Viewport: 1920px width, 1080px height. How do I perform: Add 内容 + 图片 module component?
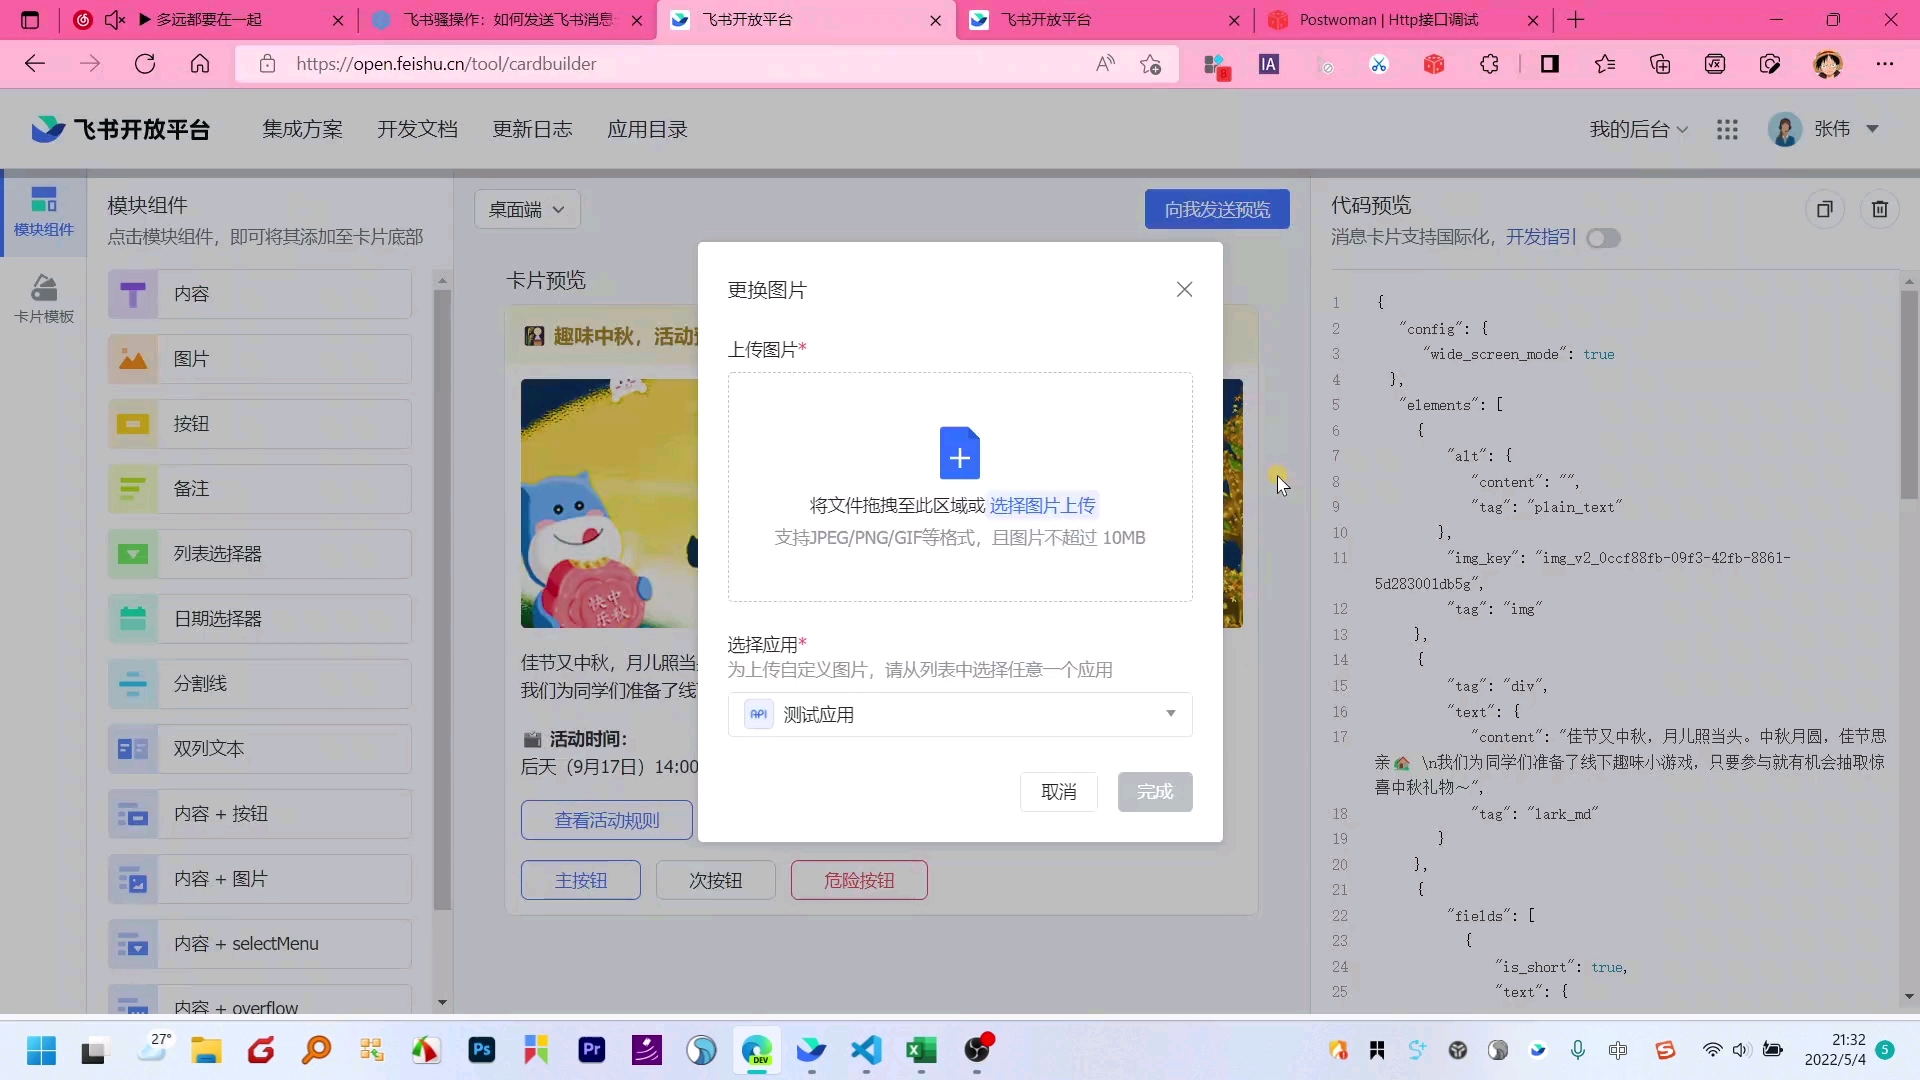coord(260,879)
